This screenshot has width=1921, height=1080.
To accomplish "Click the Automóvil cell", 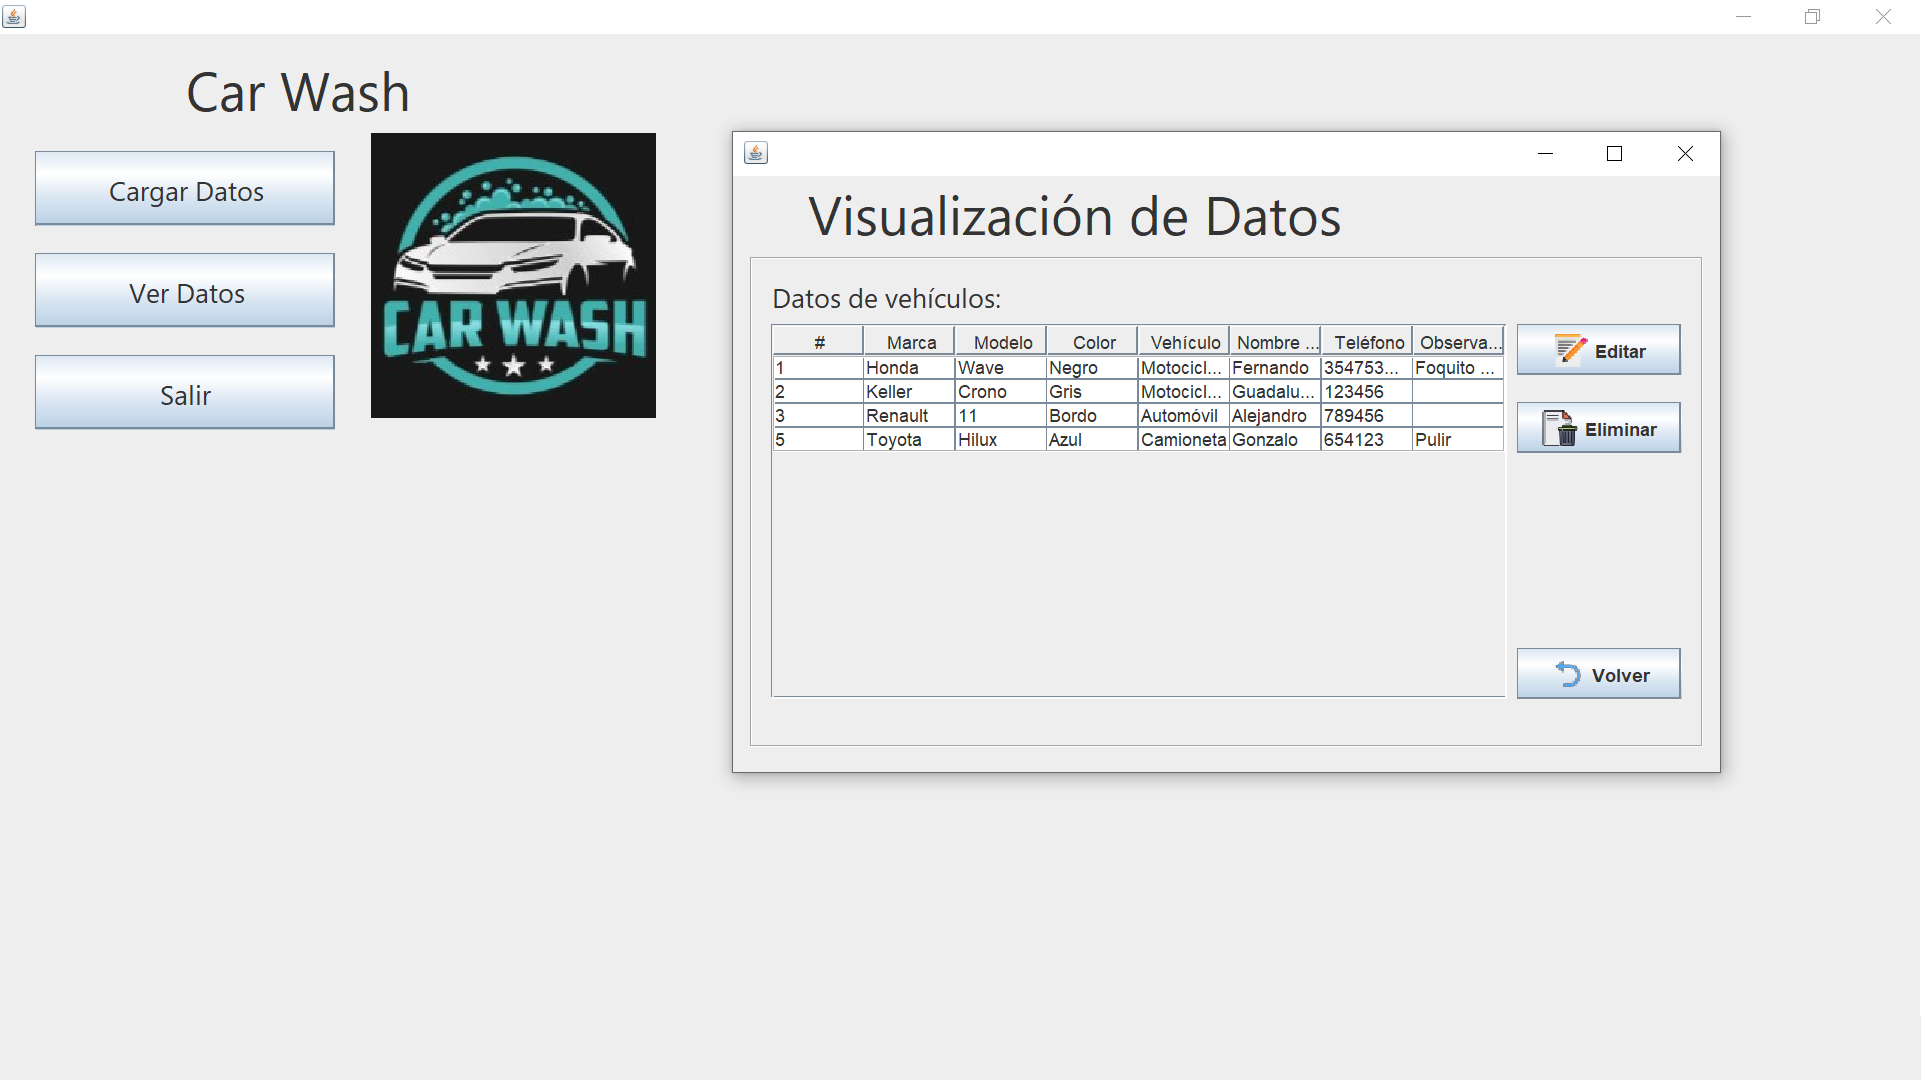I will coord(1184,416).
